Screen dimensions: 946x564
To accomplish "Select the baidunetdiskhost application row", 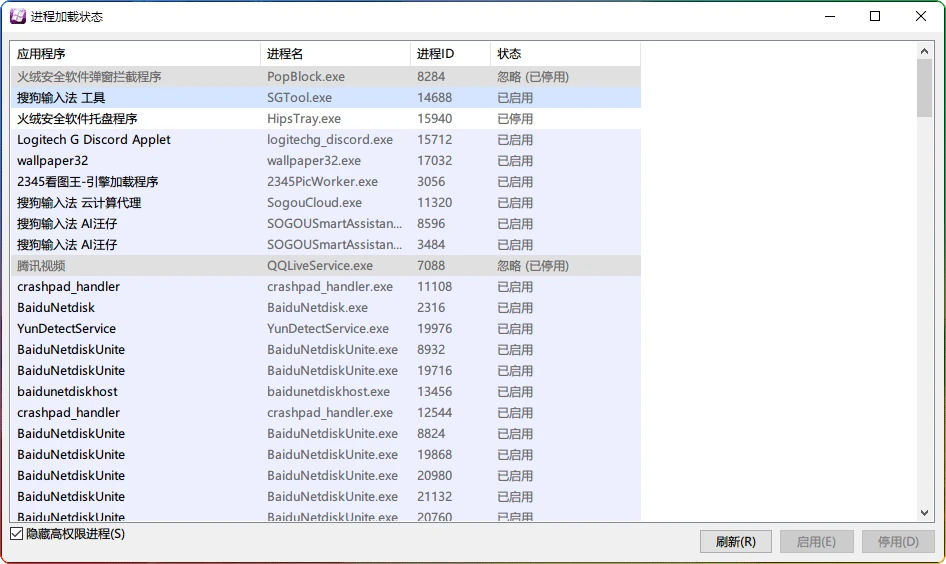I will pyautogui.click(x=326, y=391).
